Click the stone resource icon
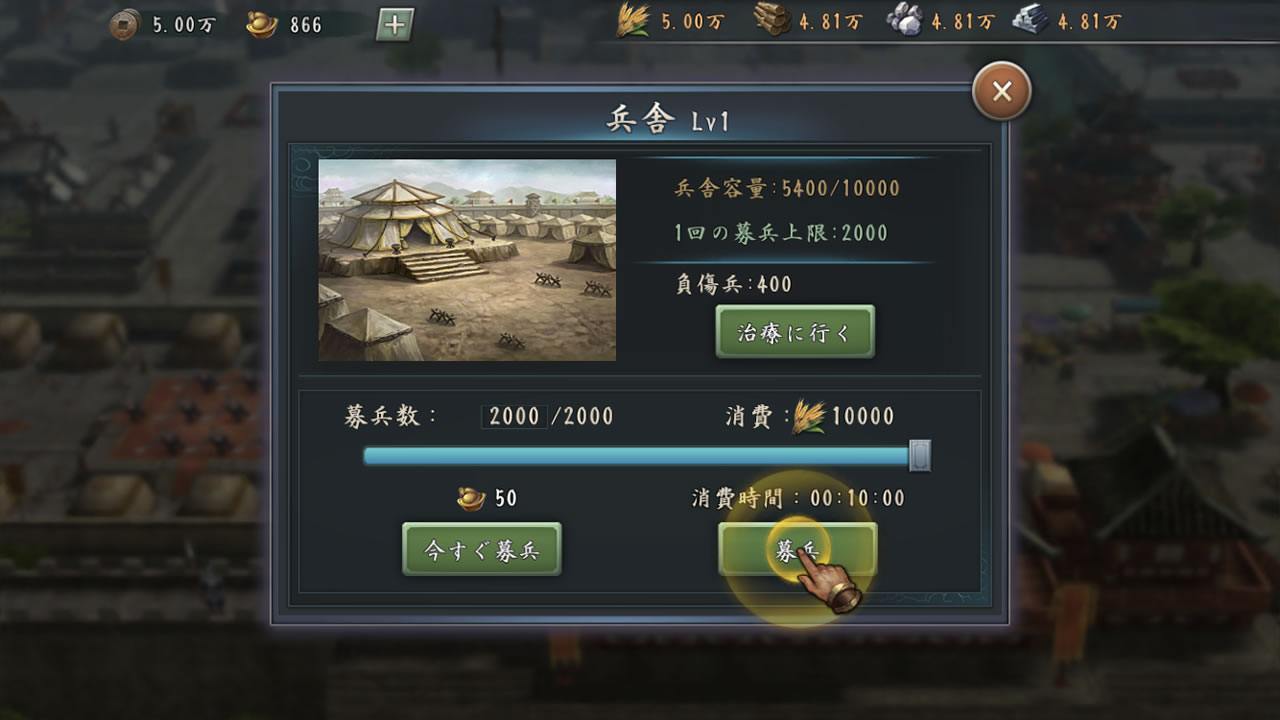 905,21
